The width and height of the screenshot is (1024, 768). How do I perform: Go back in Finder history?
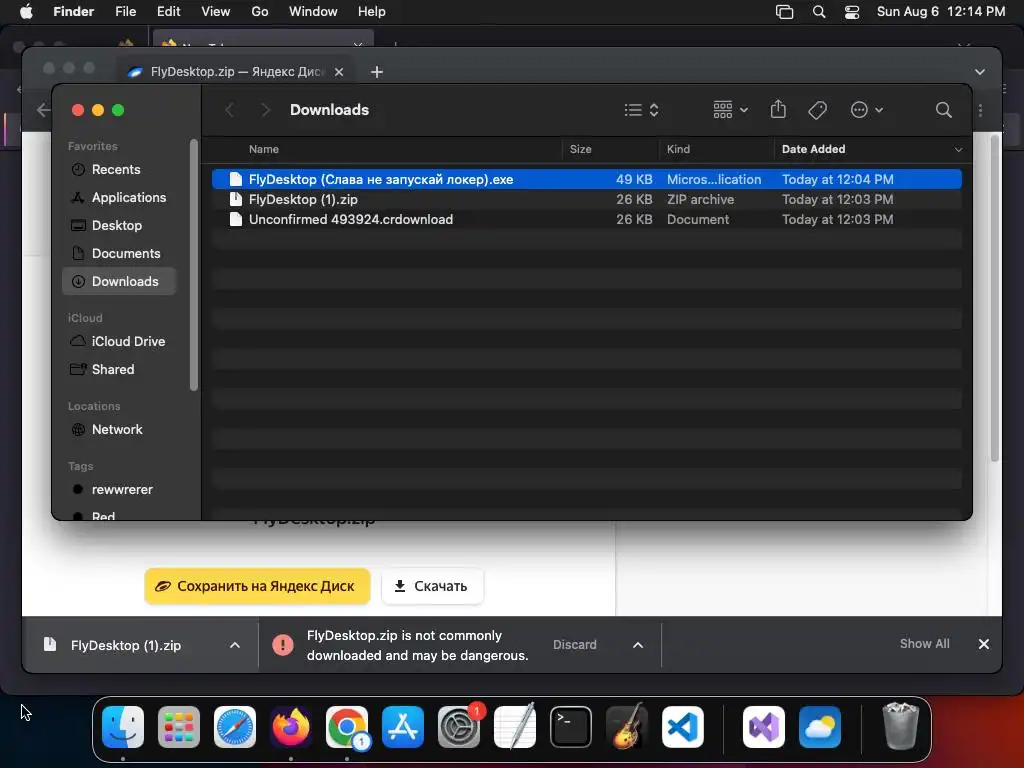230,110
